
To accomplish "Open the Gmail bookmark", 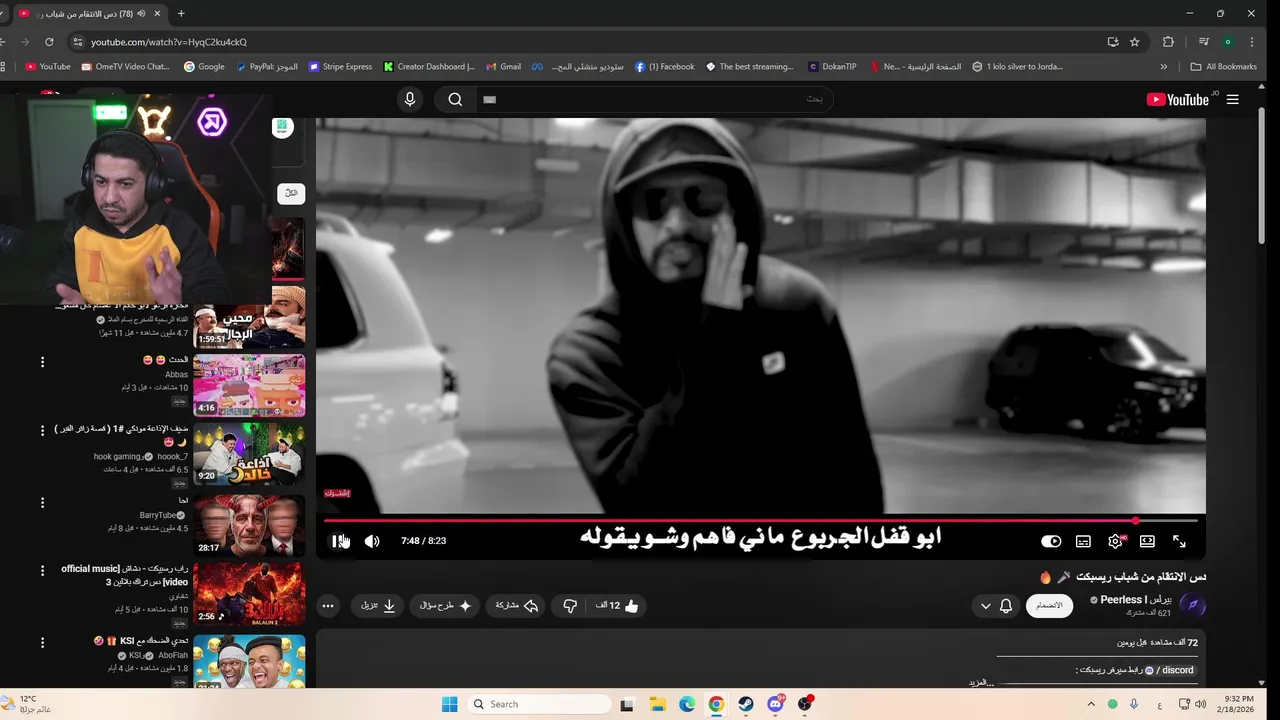I will pos(503,67).
